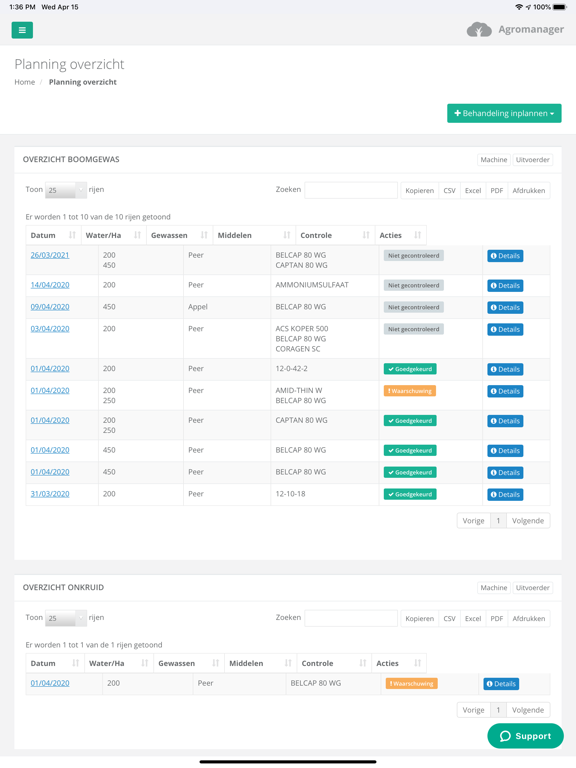
Task: View Details in the Onkruid table row
Action: [x=501, y=684]
